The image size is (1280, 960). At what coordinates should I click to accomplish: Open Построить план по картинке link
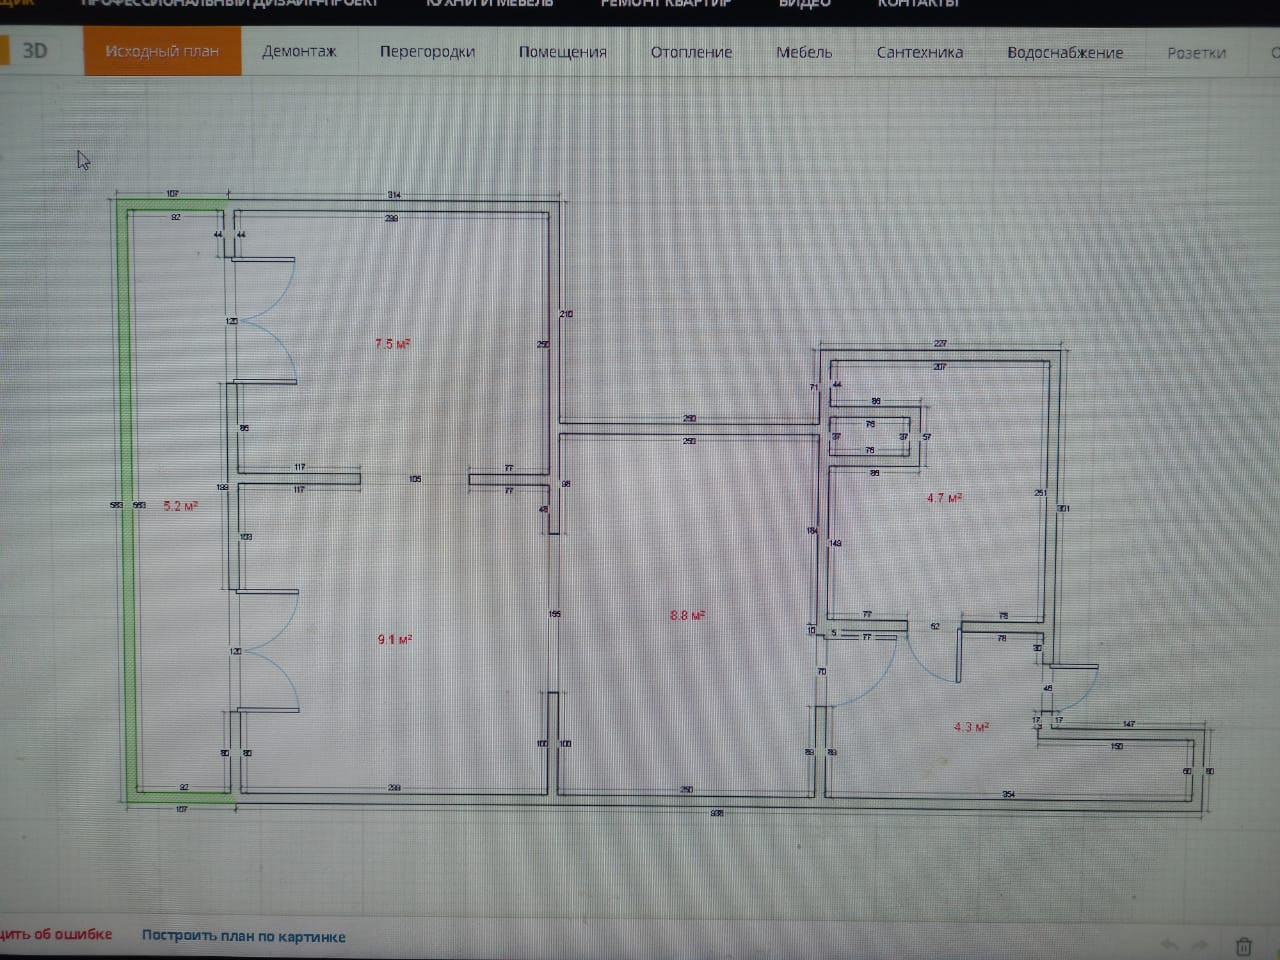(x=243, y=936)
